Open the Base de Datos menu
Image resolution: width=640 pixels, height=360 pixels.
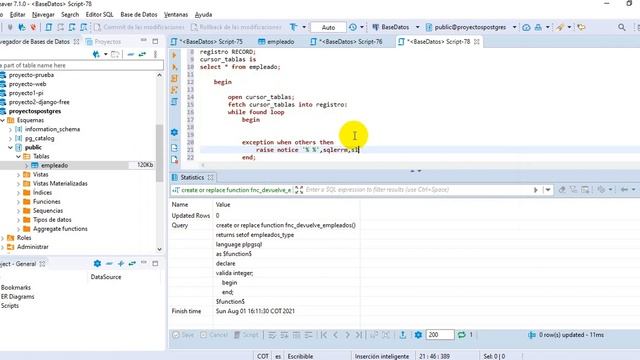(139, 15)
